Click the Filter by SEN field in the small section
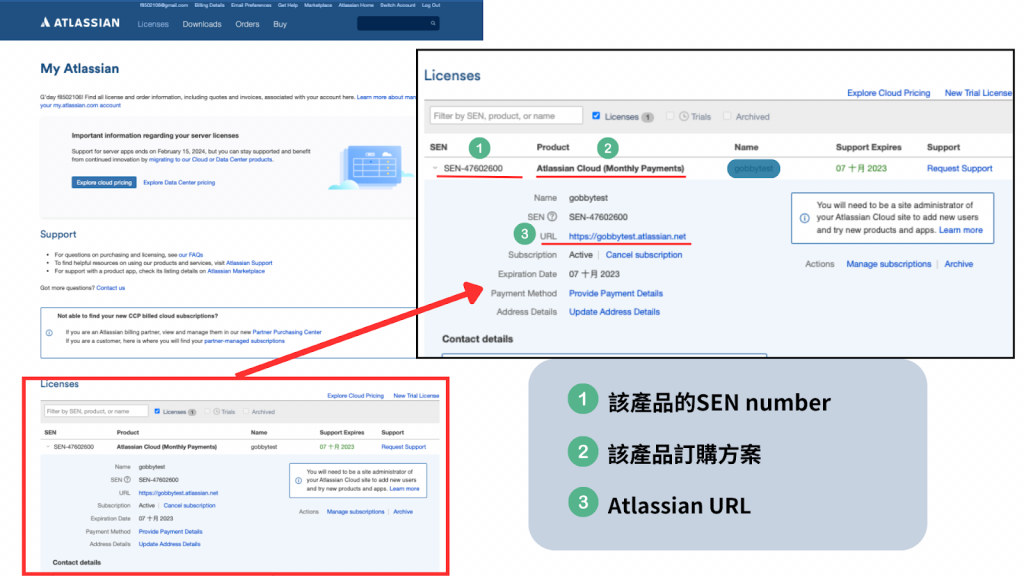1024x576 pixels. (96, 411)
